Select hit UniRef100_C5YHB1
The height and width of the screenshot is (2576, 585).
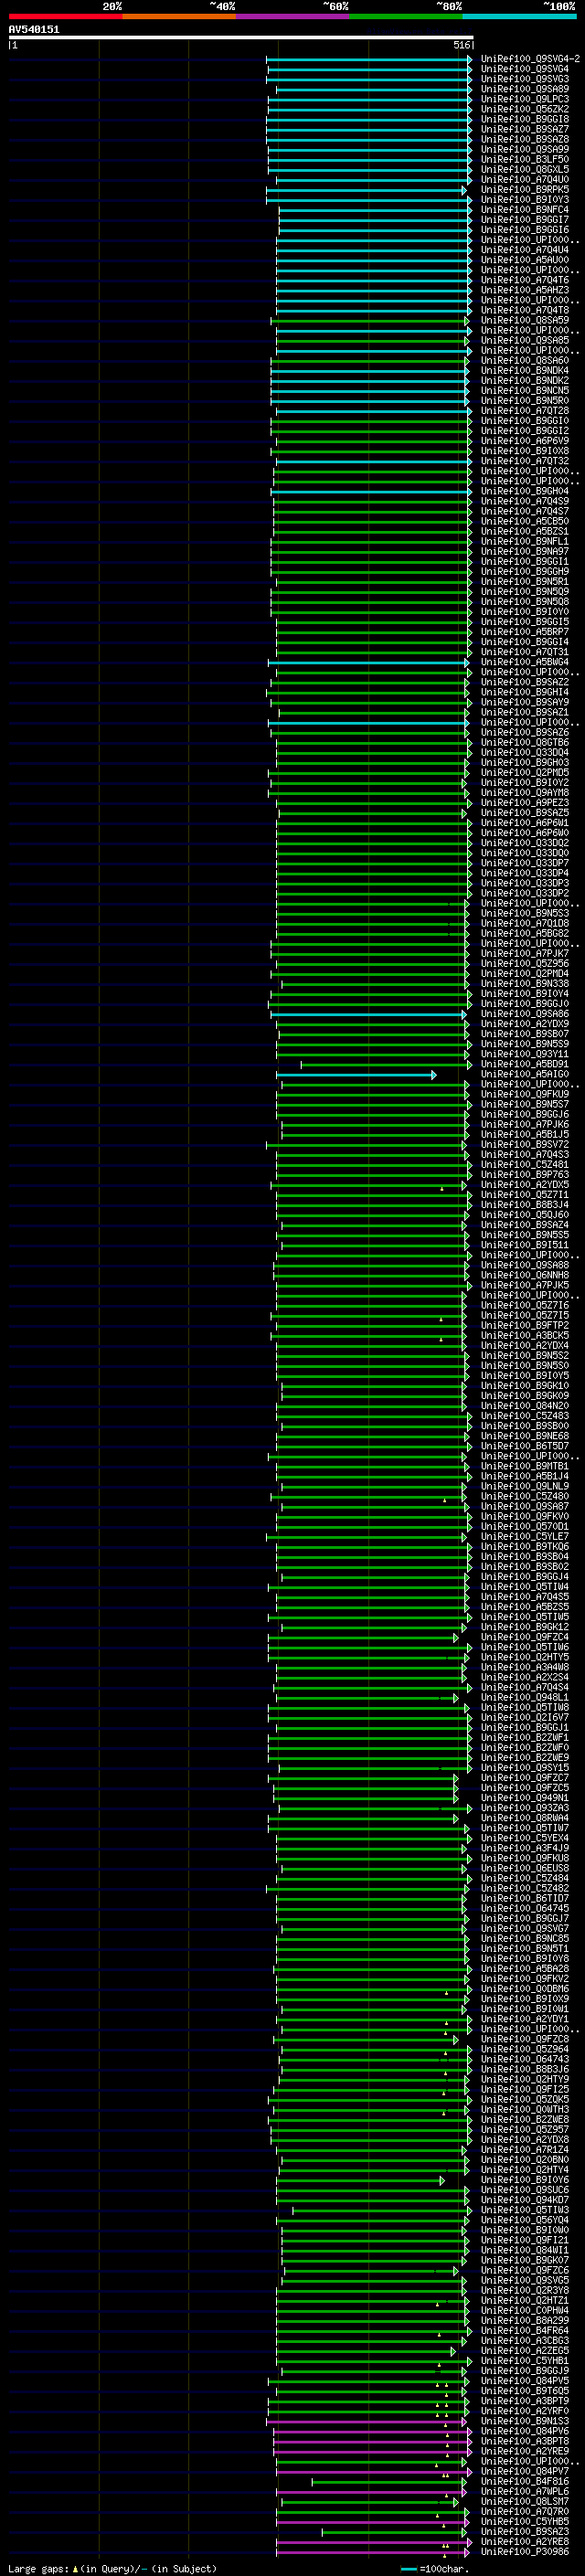pos(525,2360)
